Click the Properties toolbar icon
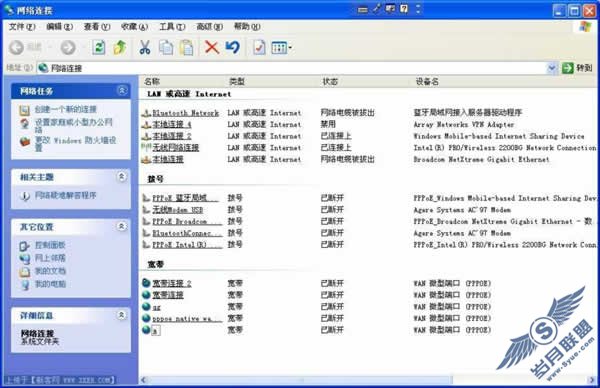This screenshot has height=388, width=600. point(259,47)
